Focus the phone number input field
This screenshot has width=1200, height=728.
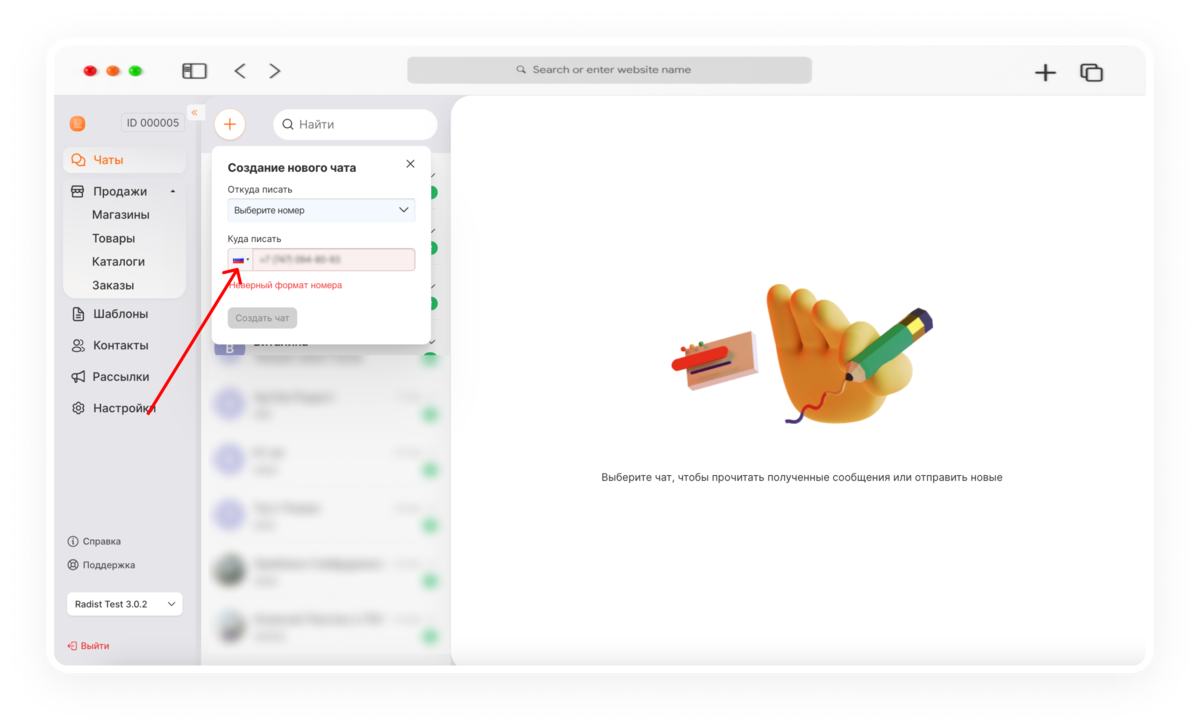pos(334,260)
